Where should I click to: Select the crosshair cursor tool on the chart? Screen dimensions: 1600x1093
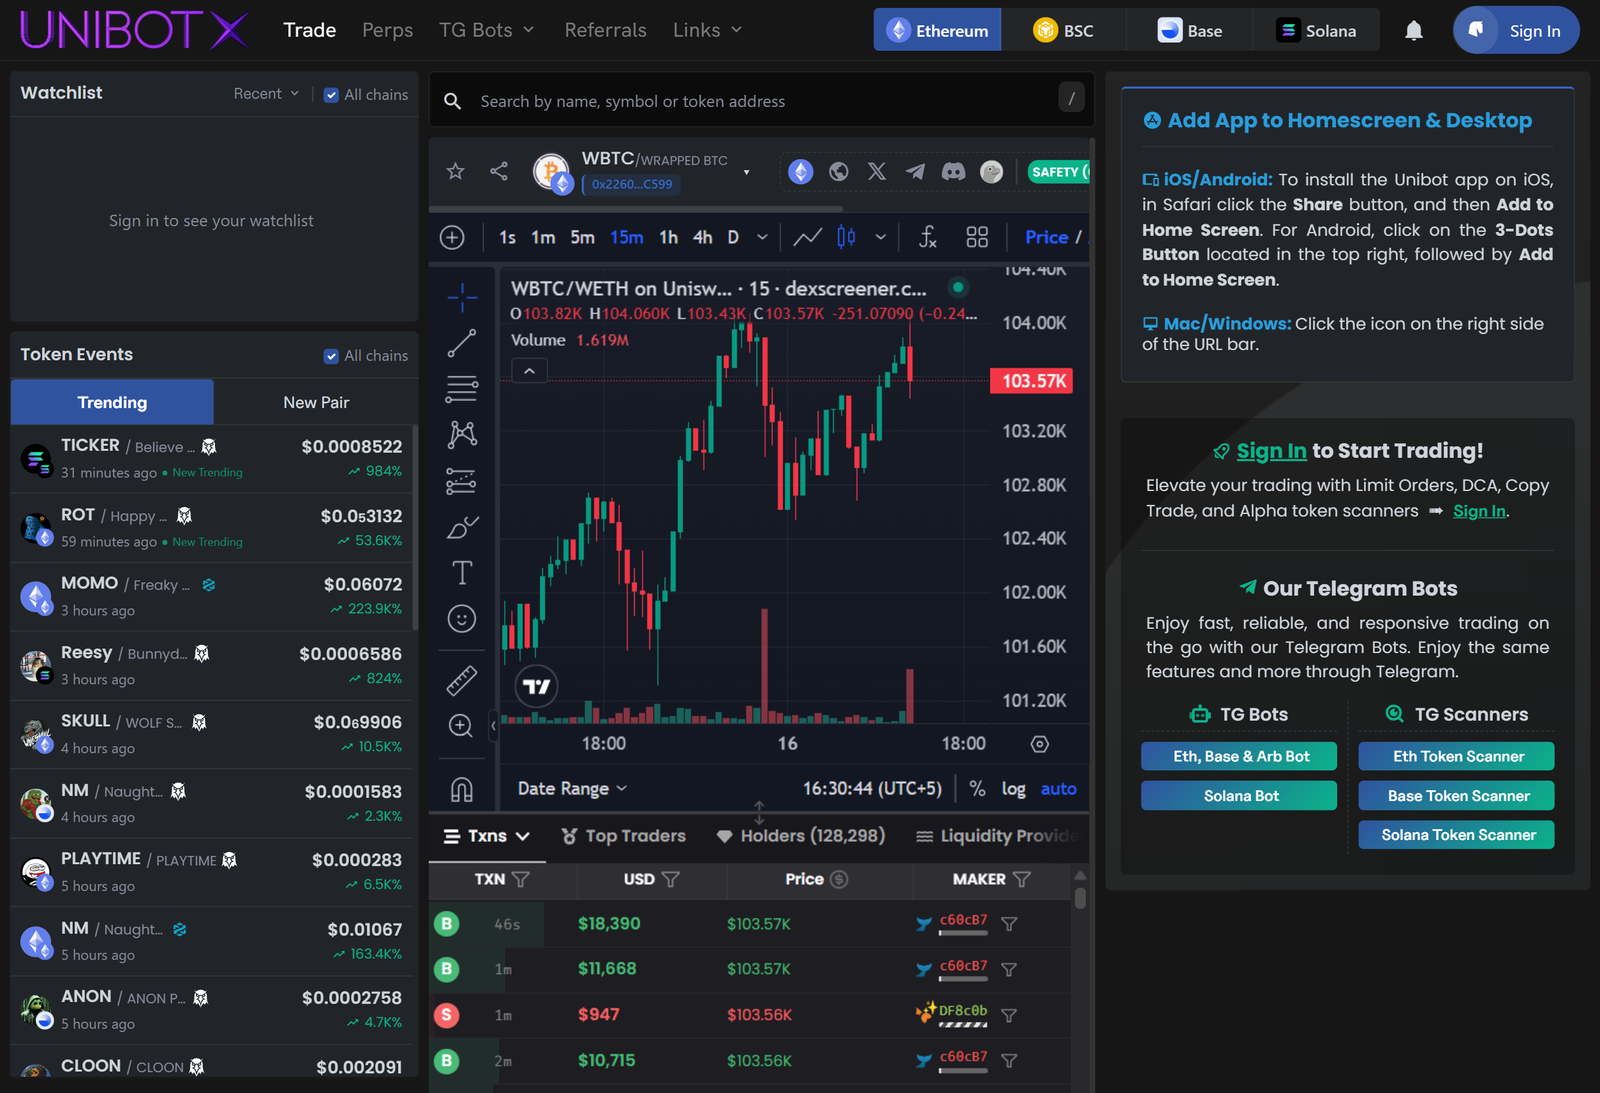461,297
